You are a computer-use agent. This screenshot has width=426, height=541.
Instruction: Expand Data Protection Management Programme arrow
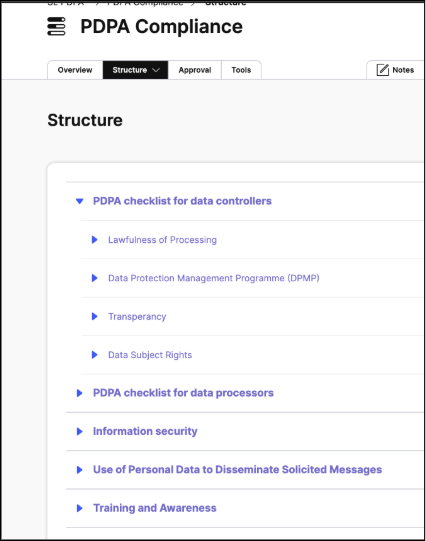(x=95, y=278)
